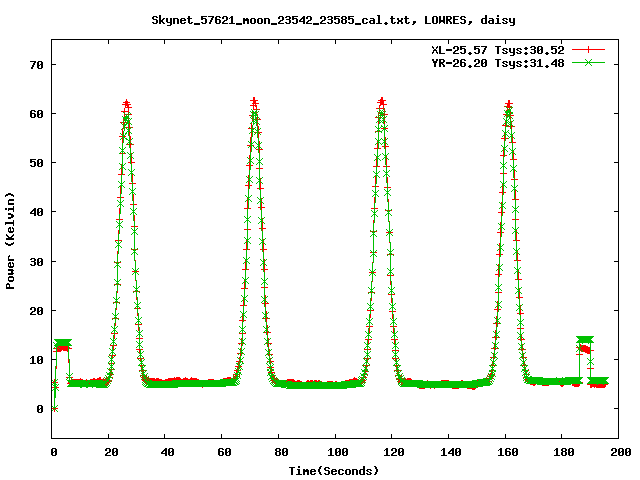Click the Power (Kelvin) axis label
Screen dimensions: 640x480
[x=10, y=241]
